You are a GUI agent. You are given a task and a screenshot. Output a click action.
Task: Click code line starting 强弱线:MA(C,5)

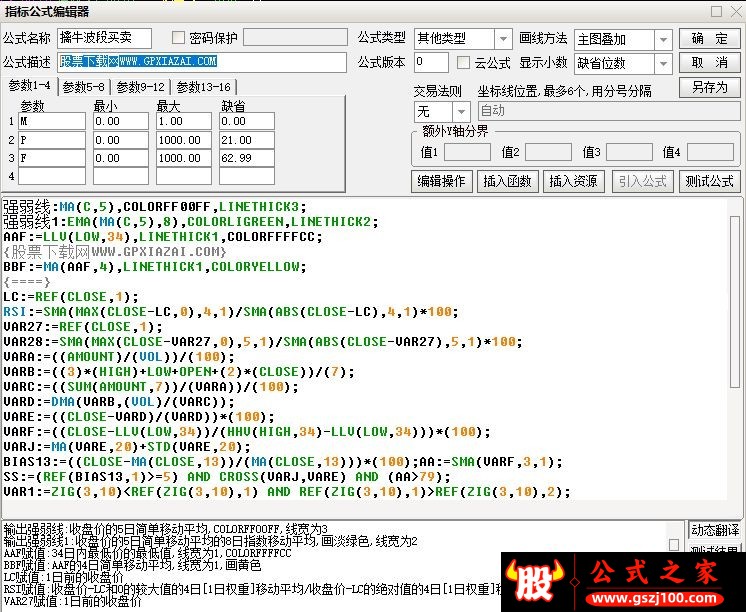(155, 207)
